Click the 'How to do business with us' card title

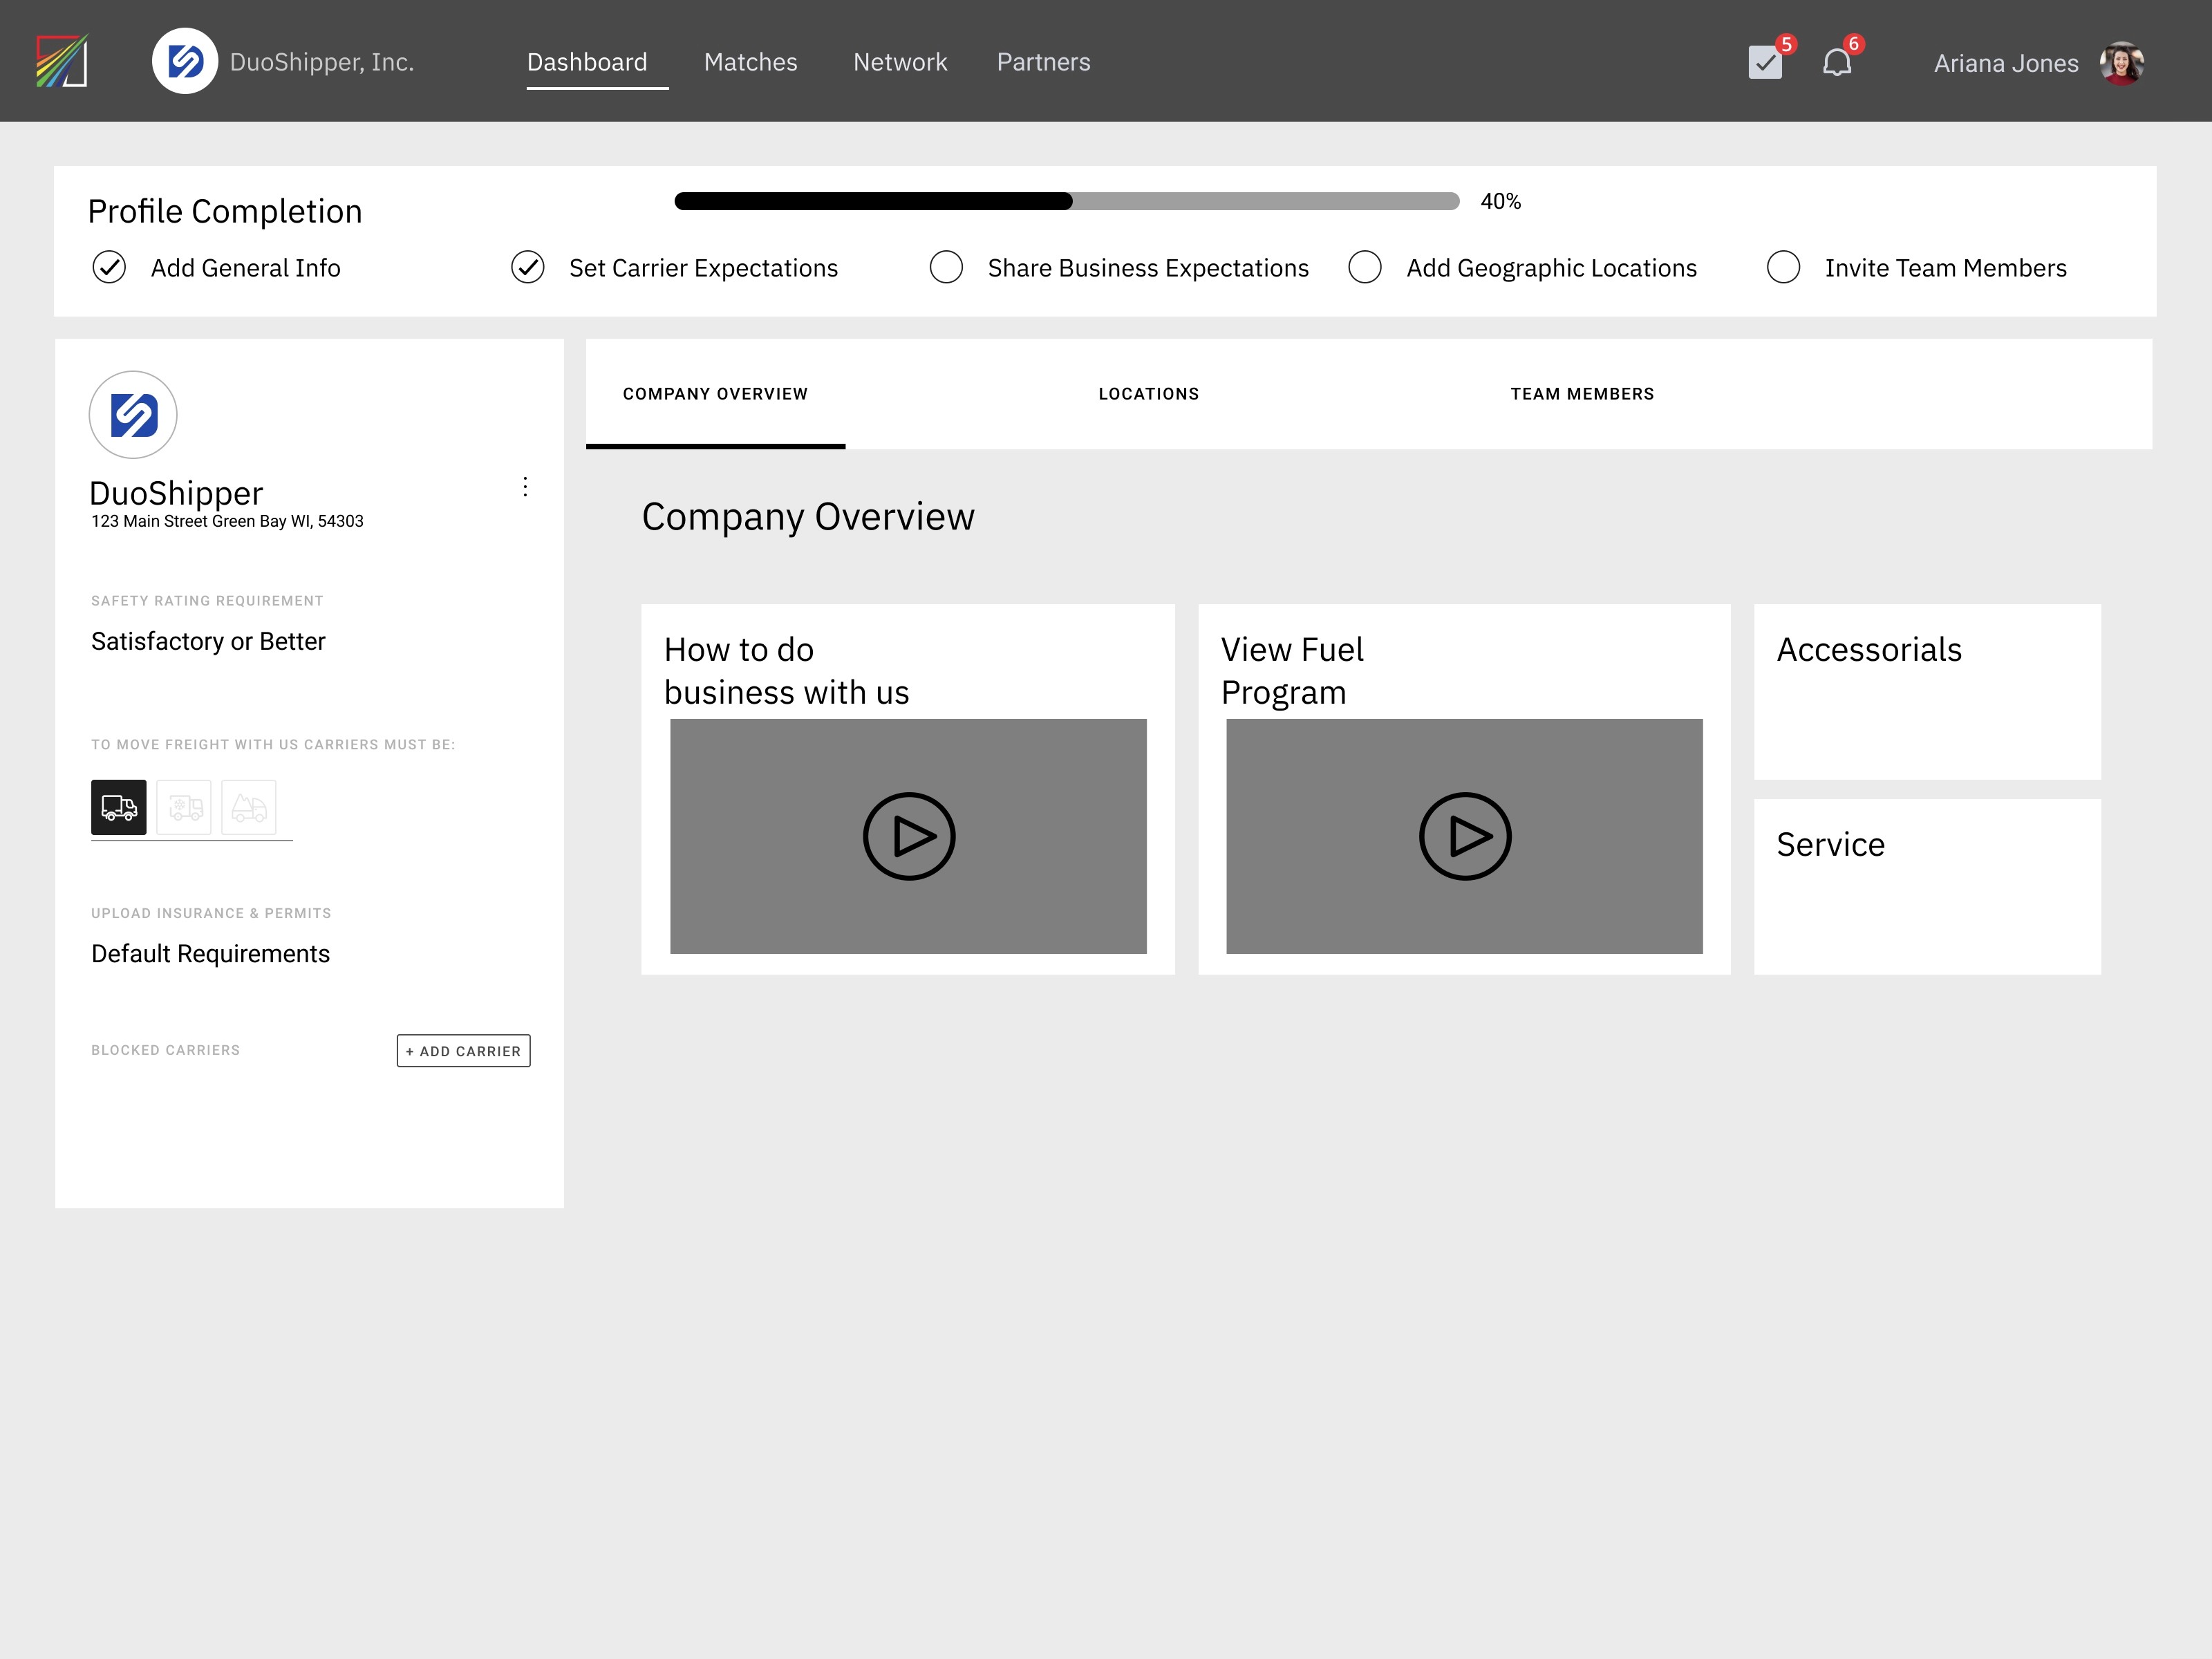pyautogui.click(x=787, y=671)
